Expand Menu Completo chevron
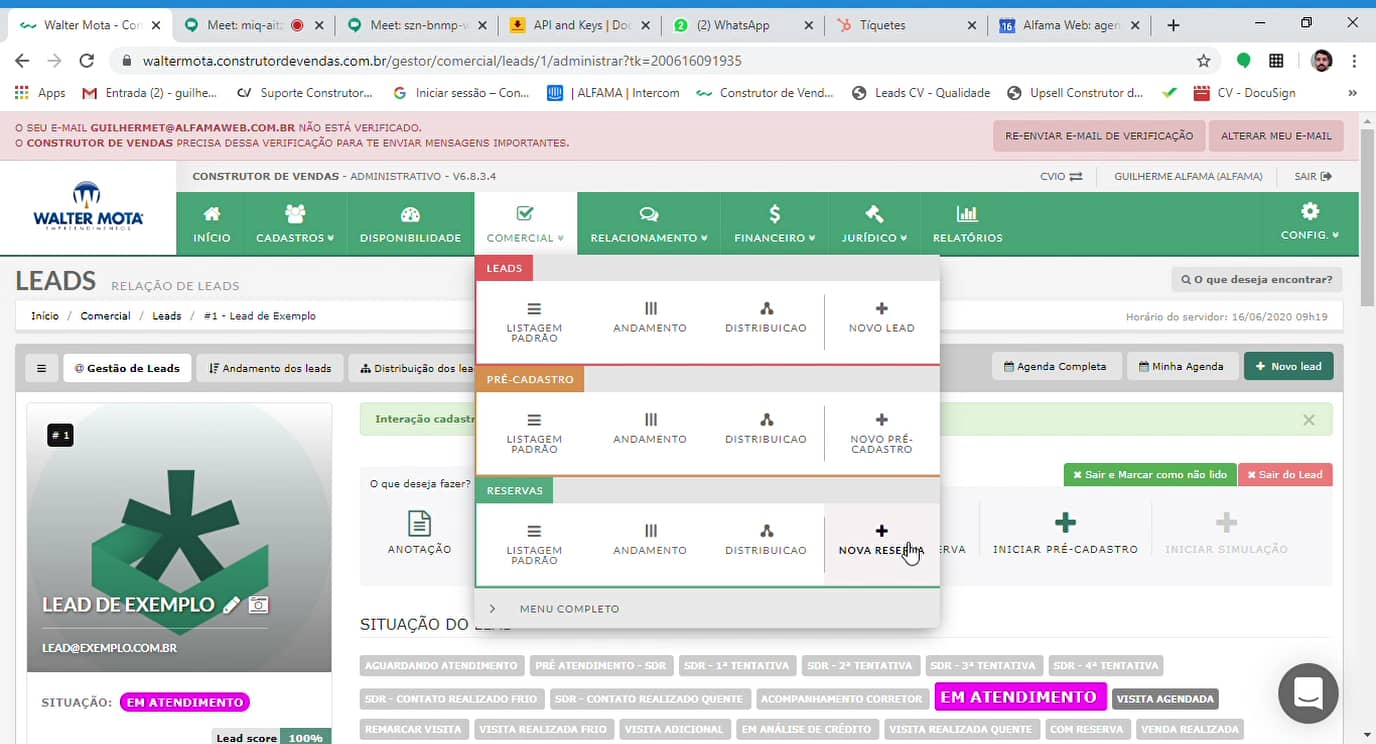Screen dimensions: 1376x744 tap(493, 608)
